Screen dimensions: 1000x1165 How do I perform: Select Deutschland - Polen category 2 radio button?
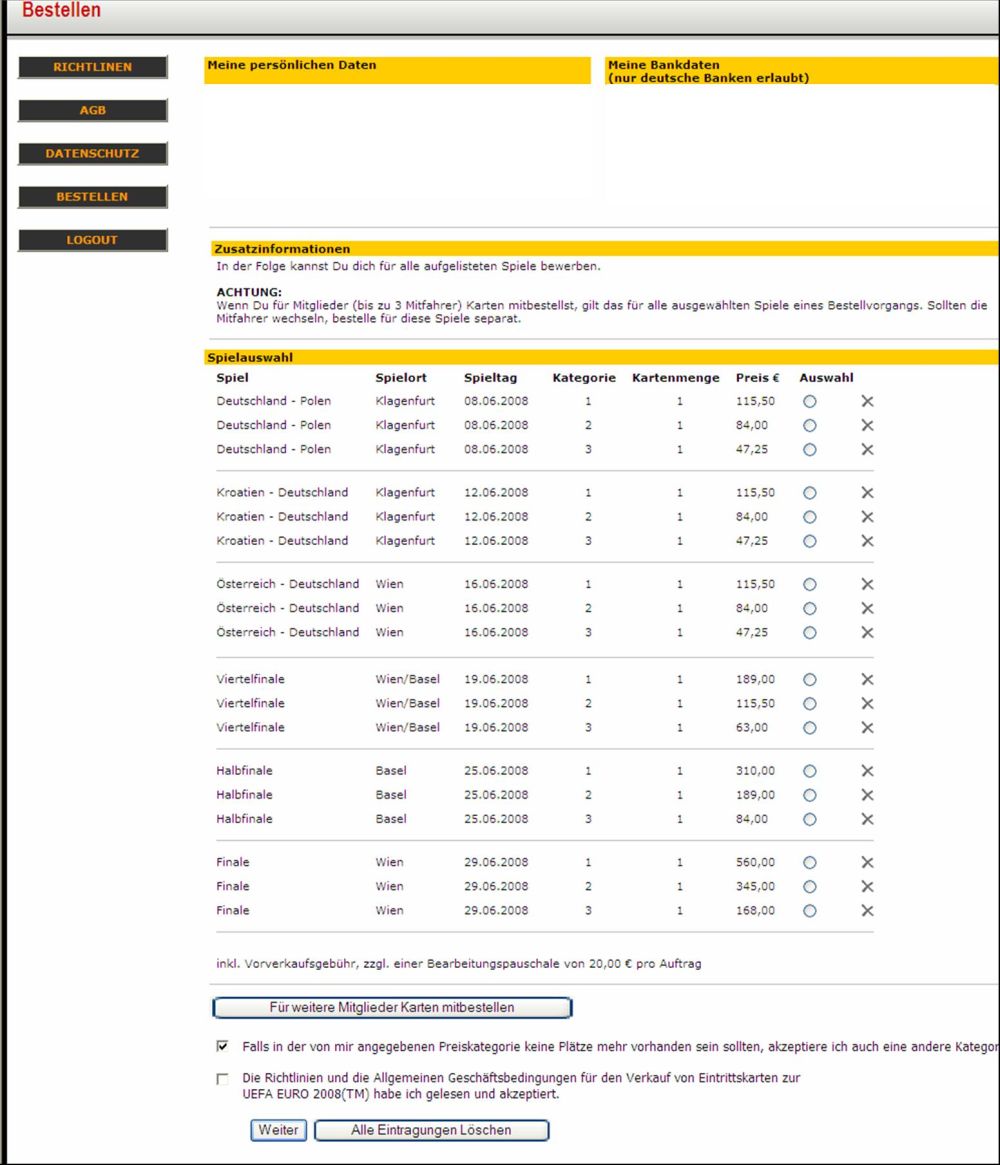point(810,425)
